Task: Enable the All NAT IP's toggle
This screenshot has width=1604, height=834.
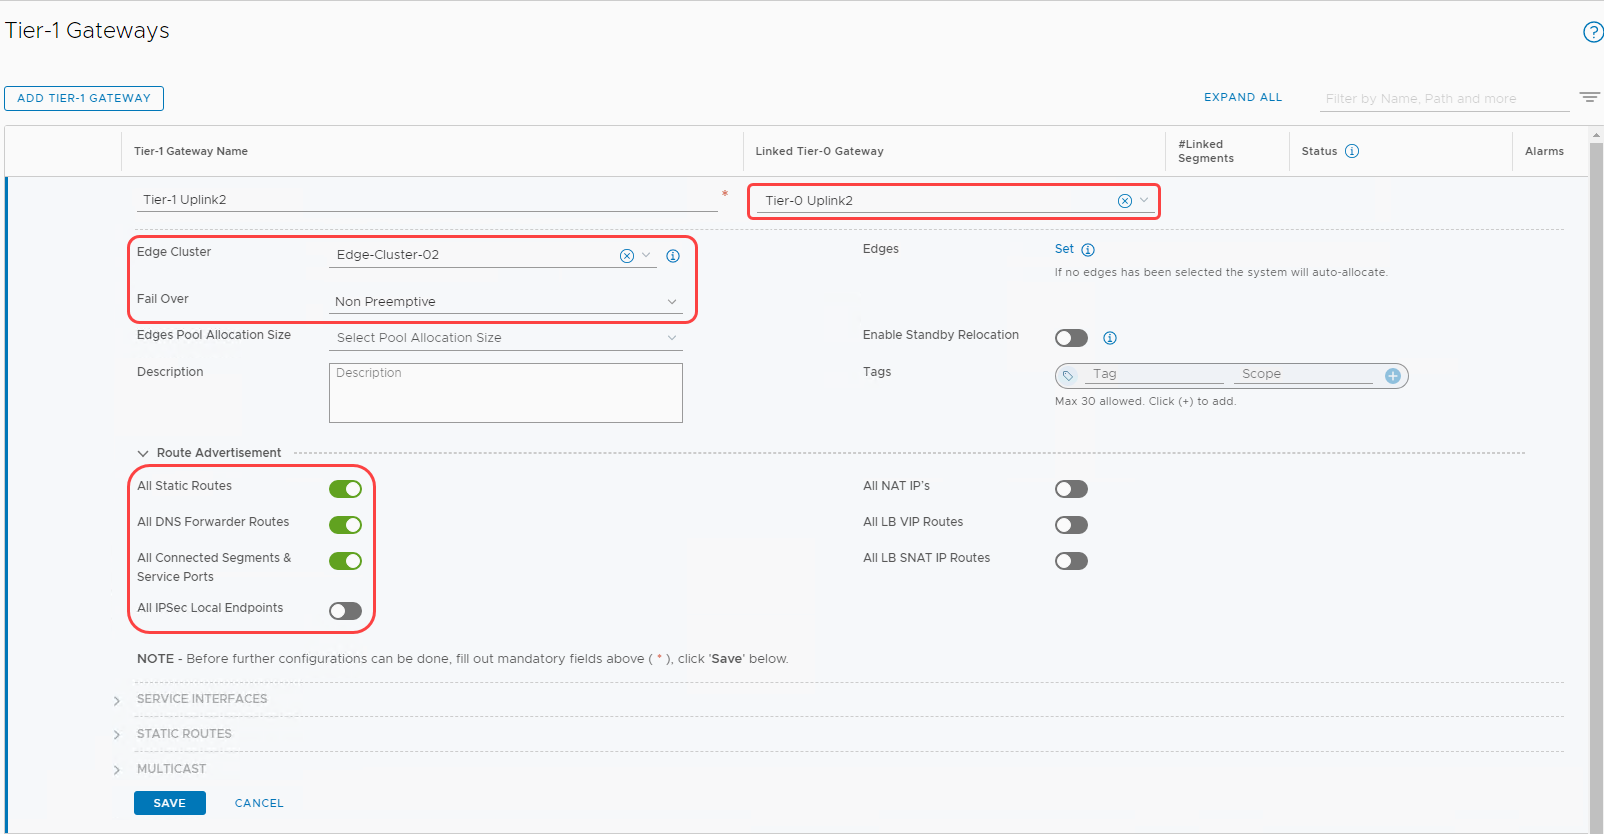Action: tap(1071, 489)
